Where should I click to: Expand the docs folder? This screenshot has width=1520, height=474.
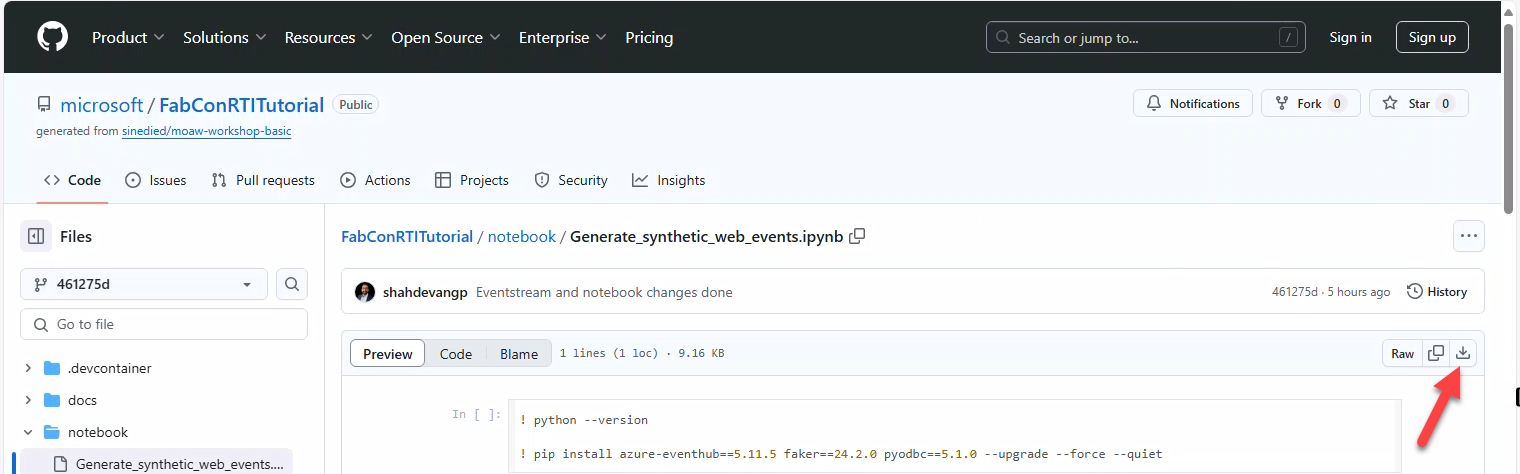point(28,400)
